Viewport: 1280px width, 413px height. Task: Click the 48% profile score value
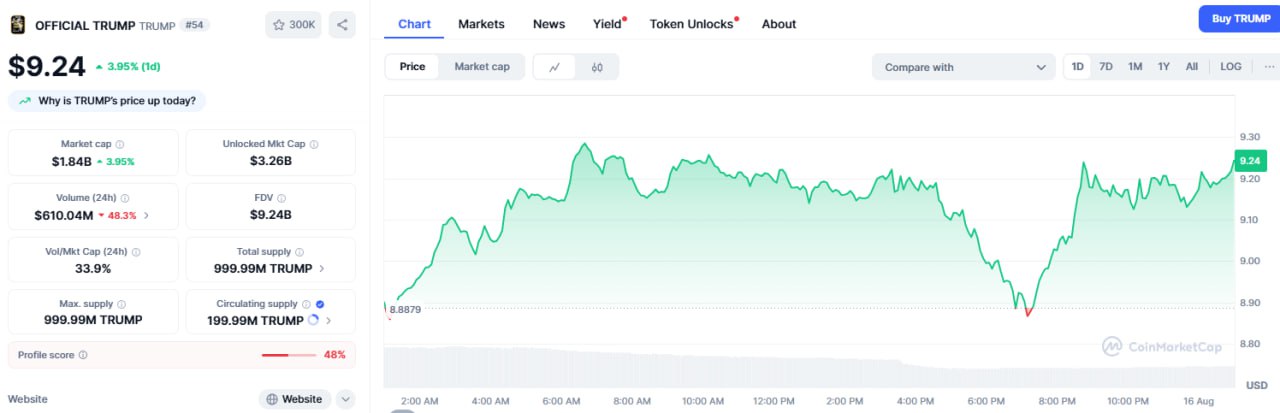pos(335,355)
